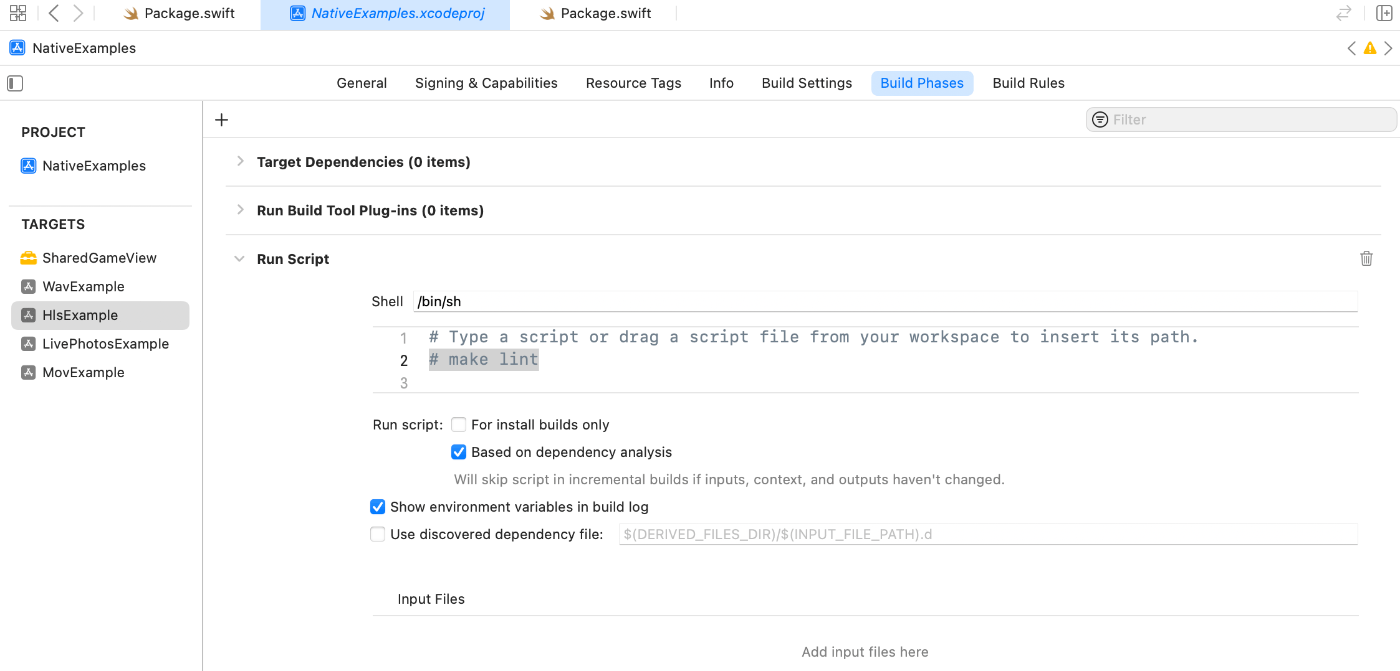The height and width of the screenshot is (671, 1400).
Task: Click the LivePhotosExample app target icon
Action: point(28,344)
